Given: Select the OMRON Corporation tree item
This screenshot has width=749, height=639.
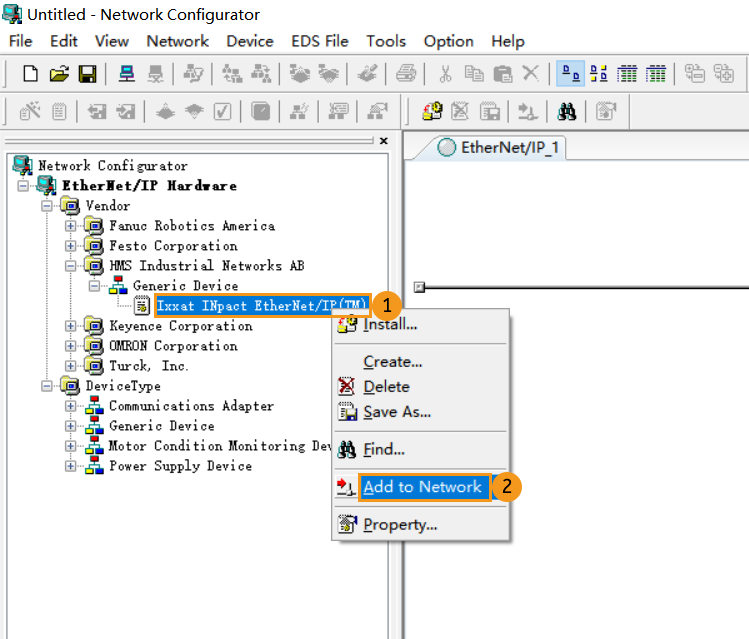Looking at the screenshot, I should 173,346.
